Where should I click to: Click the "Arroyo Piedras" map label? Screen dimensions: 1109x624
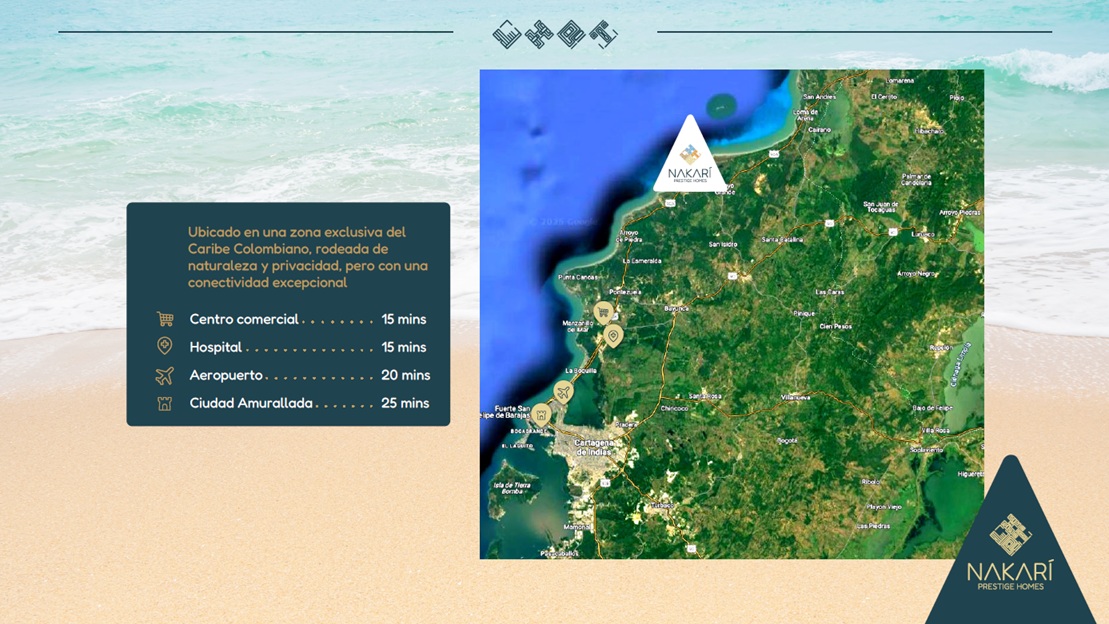pos(960,212)
